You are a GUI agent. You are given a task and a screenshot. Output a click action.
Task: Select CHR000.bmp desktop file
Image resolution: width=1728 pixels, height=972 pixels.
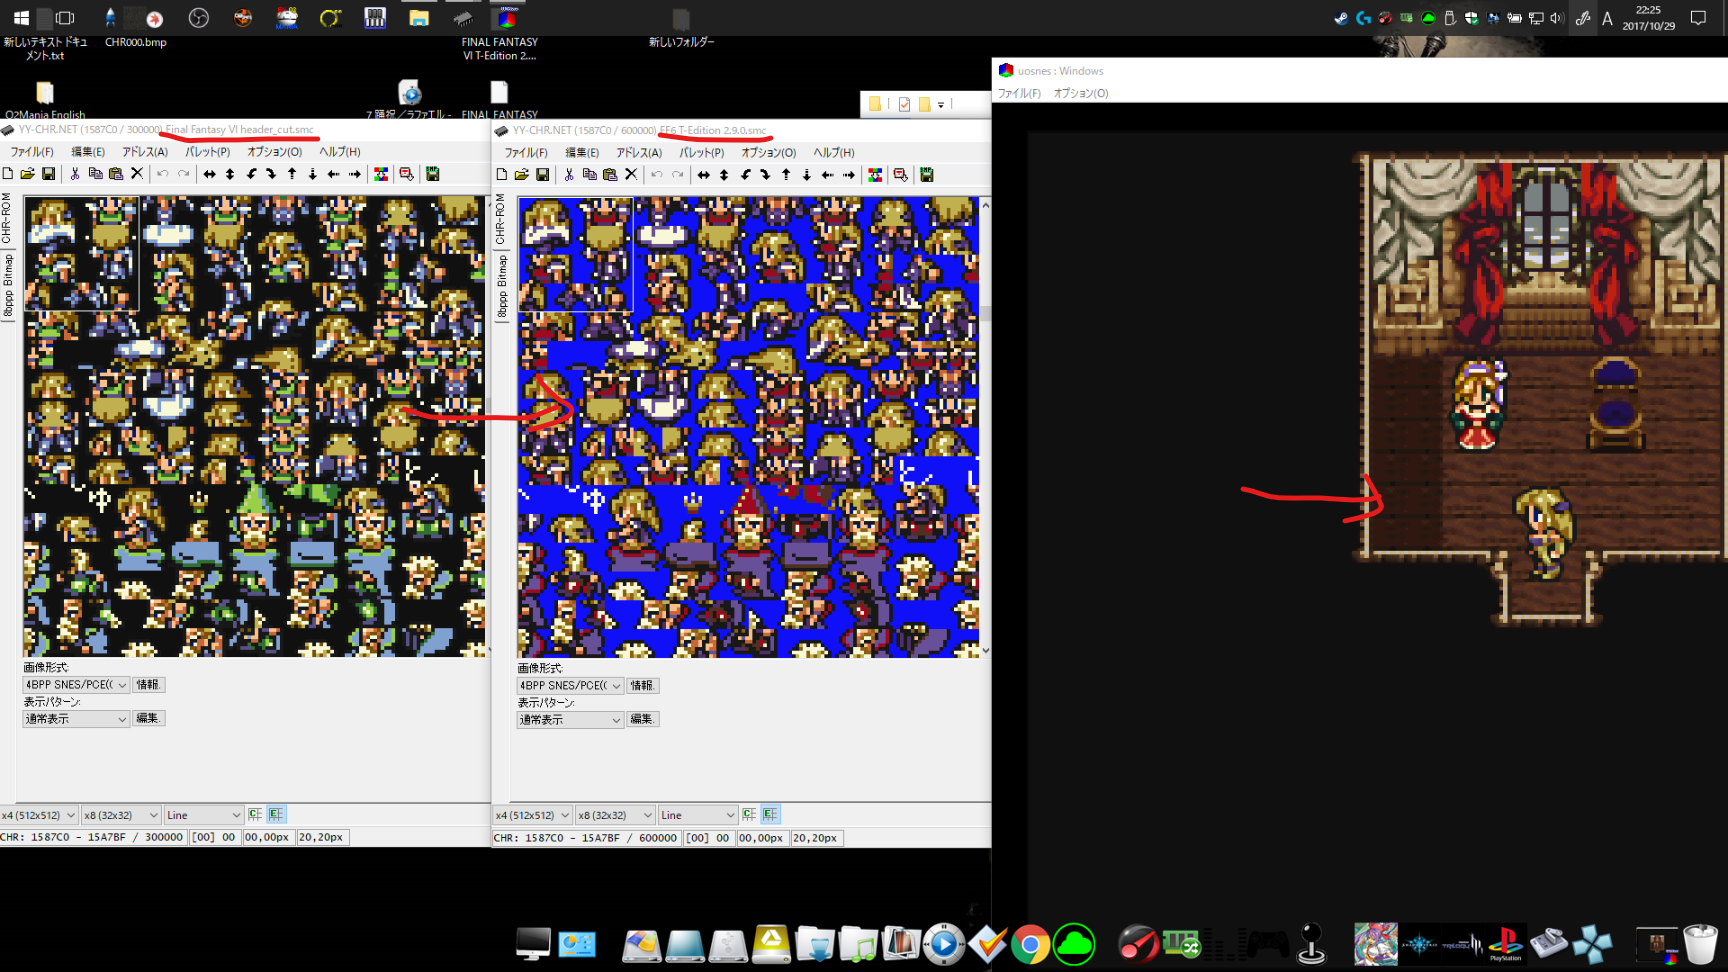(x=135, y=27)
